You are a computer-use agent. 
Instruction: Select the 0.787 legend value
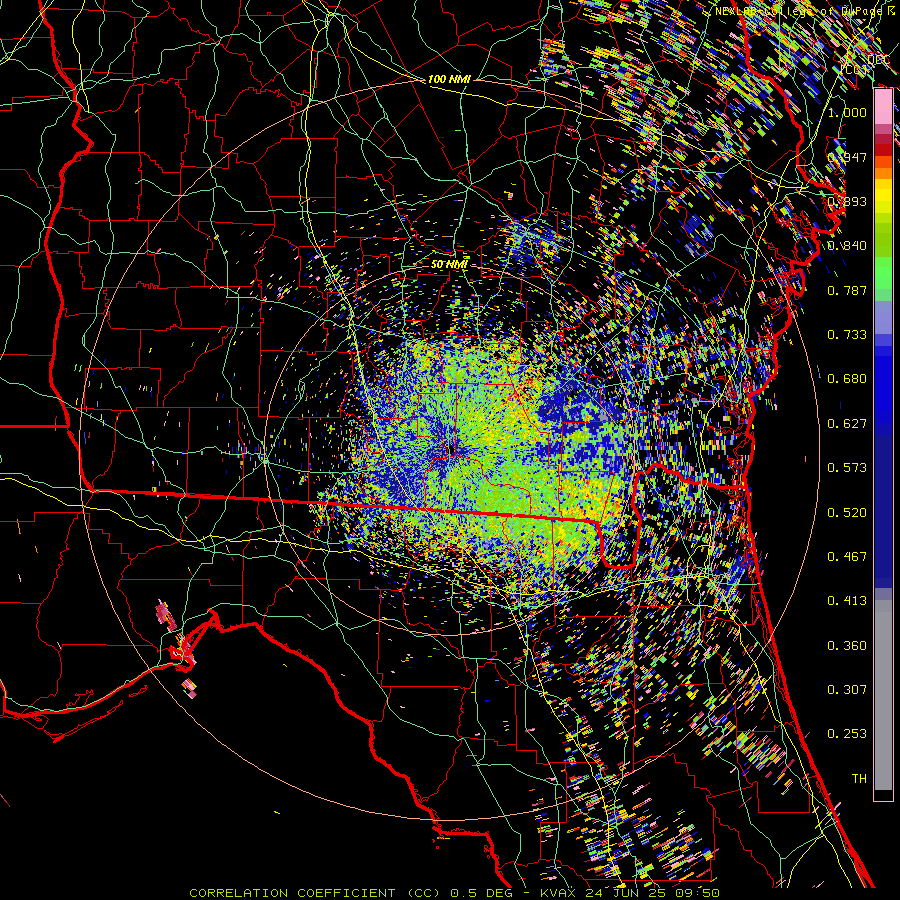coord(847,290)
